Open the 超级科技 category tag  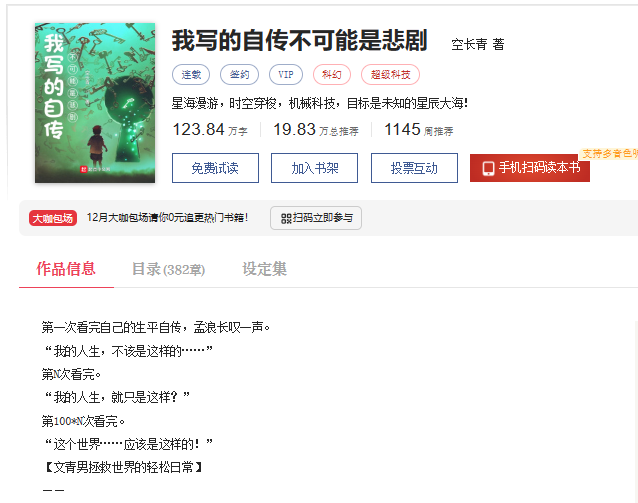point(390,74)
